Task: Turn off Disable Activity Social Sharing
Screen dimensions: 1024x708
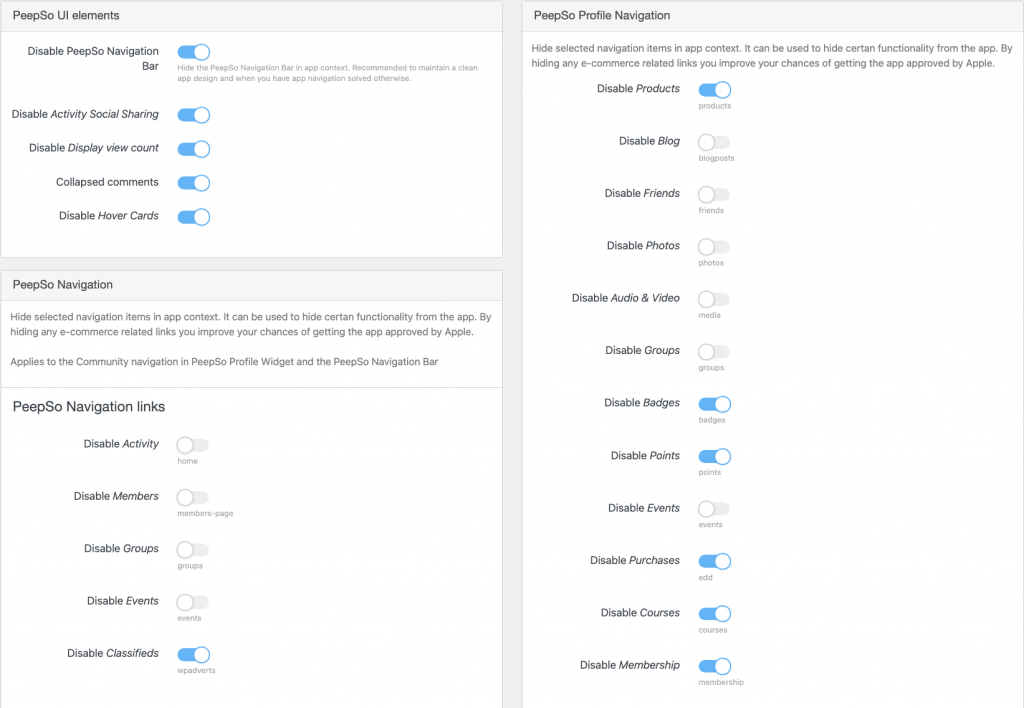Action: 194,115
